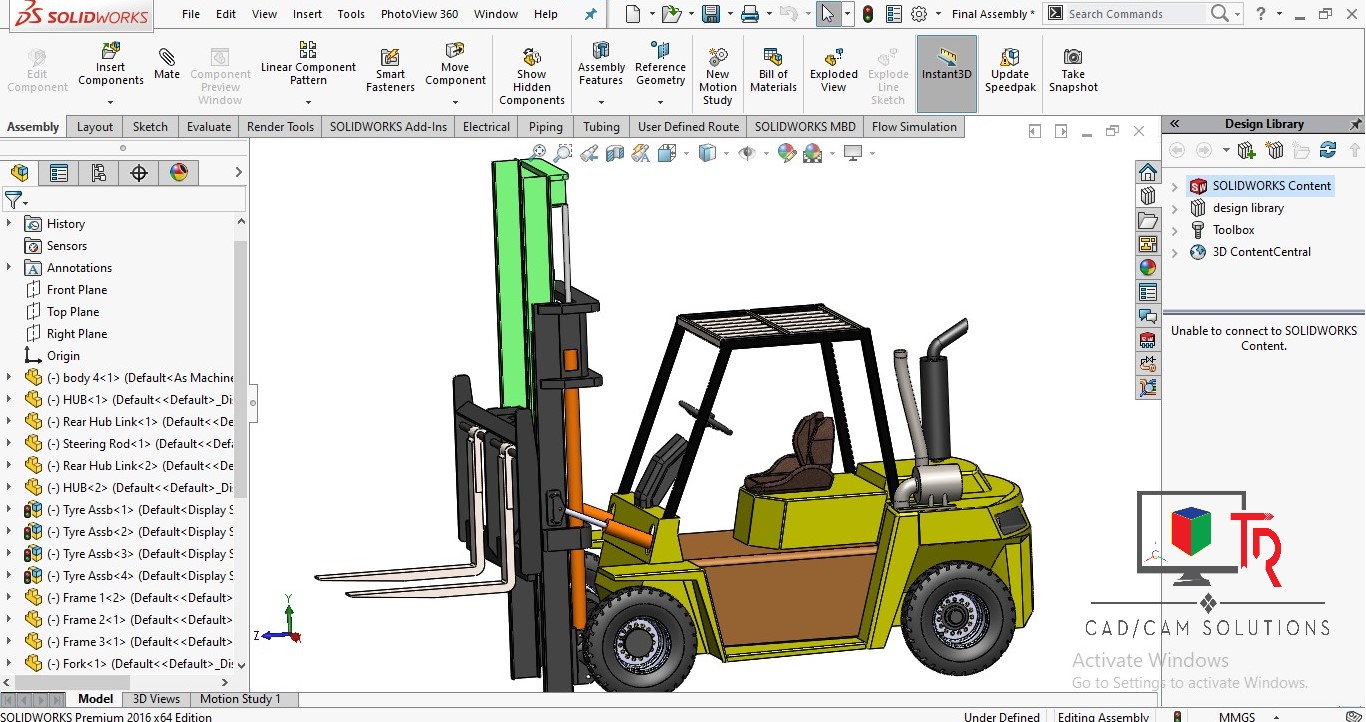Switch to the Flow Simulation tab

[x=914, y=127]
